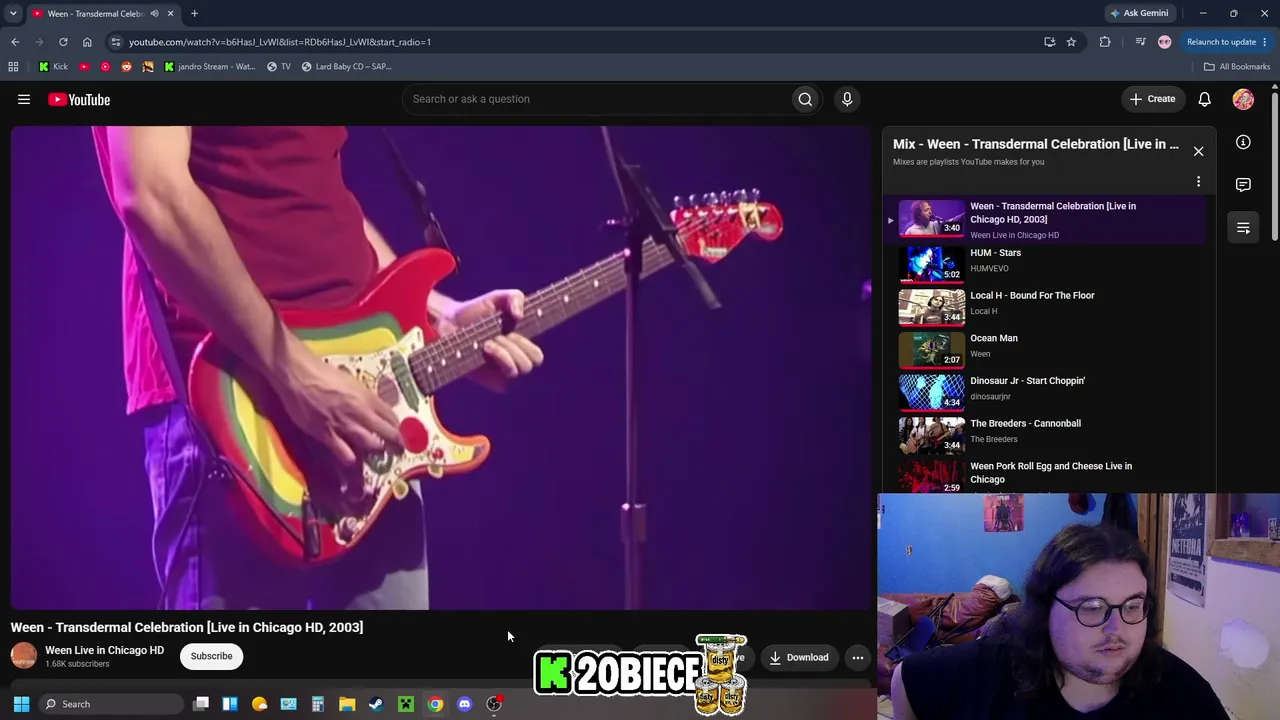This screenshot has height=720, width=1280.
Task: Open Discord from the taskbar
Action: pos(464,704)
